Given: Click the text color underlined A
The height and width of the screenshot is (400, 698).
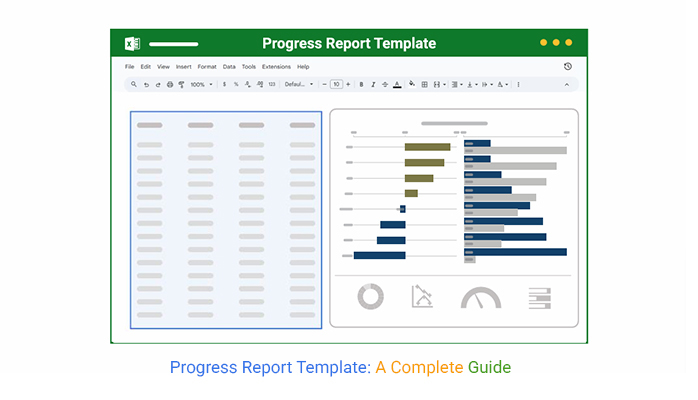Looking at the screenshot, I should (x=398, y=85).
